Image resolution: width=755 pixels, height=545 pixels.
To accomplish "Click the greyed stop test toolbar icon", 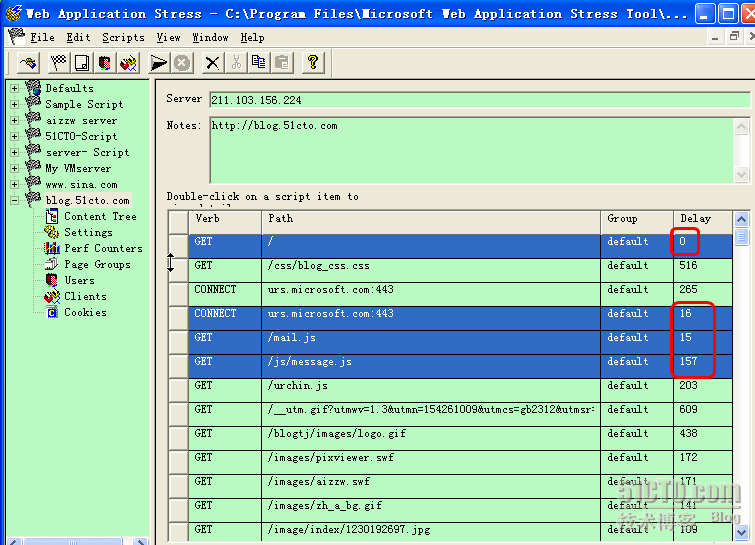I will (182, 63).
